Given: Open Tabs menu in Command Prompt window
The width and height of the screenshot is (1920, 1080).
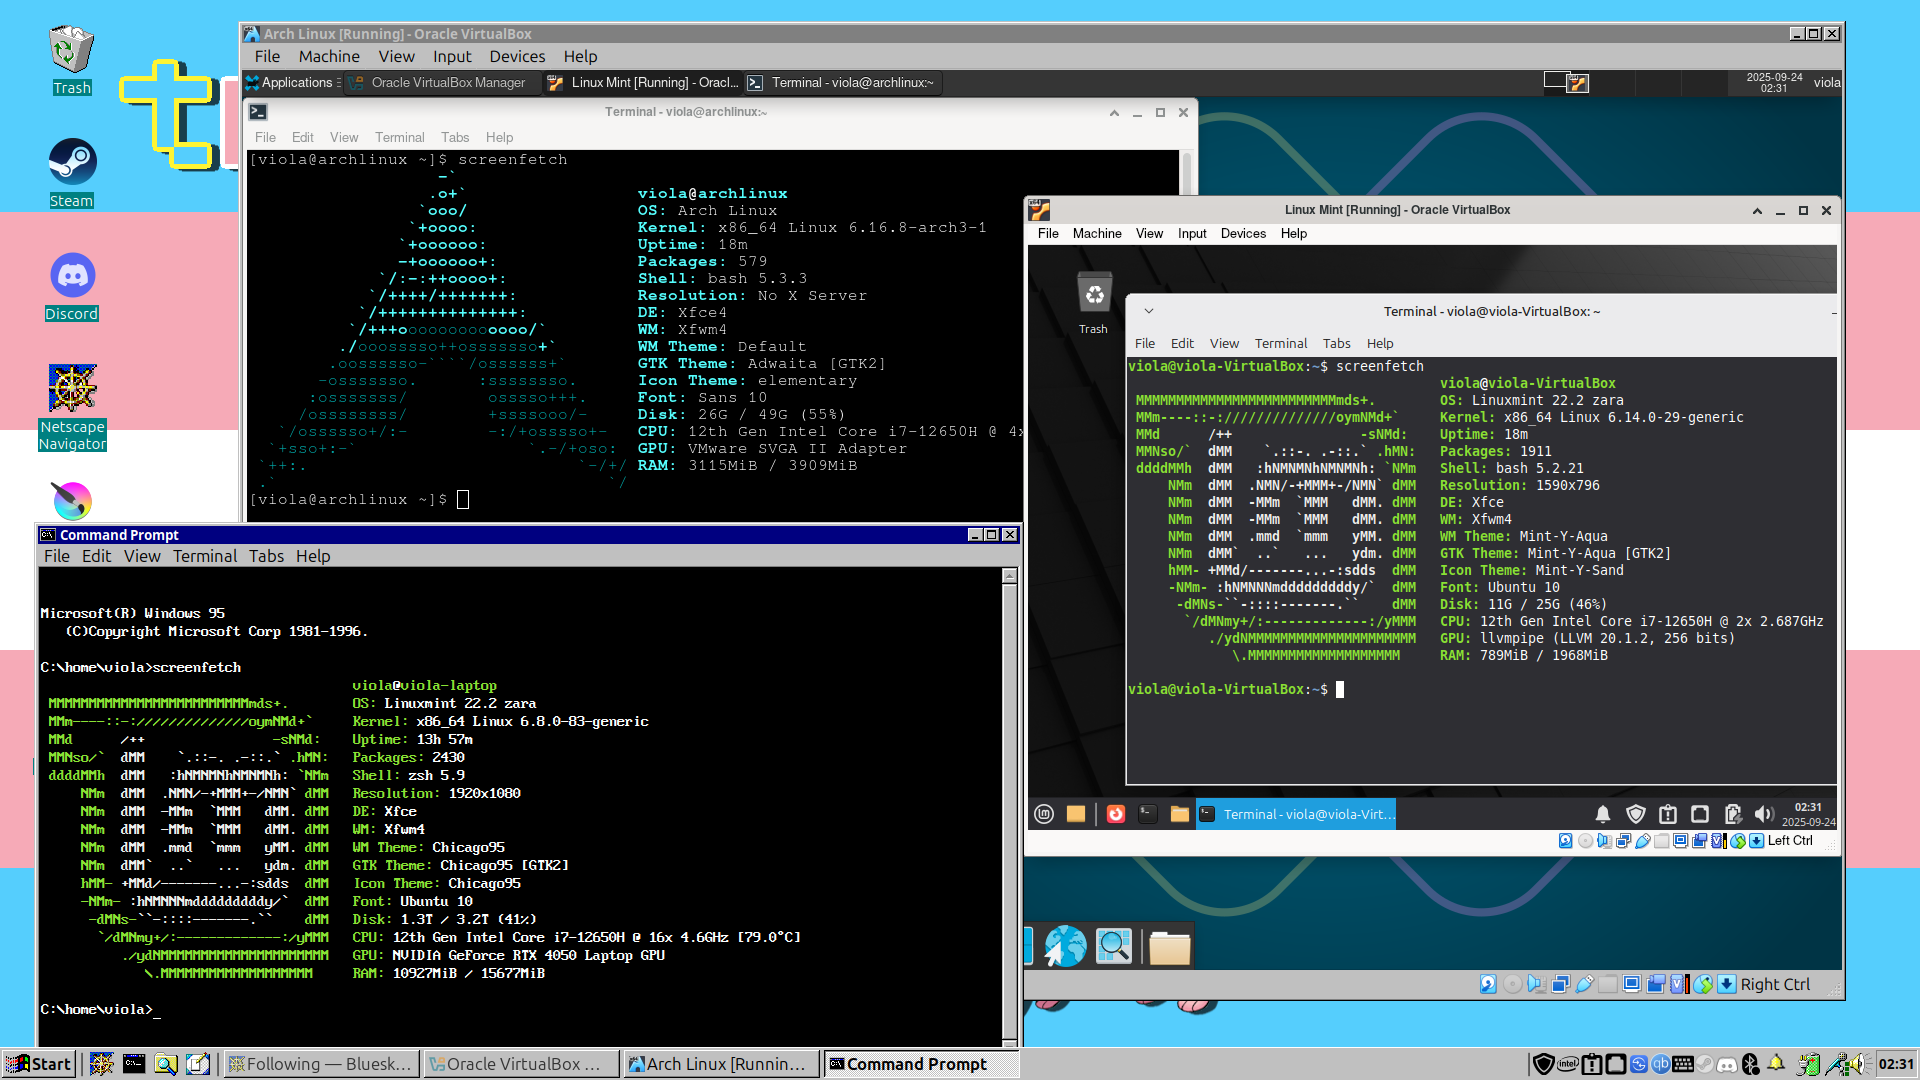Looking at the screenshot, I should pyautogui.click(x=266, y=556).
